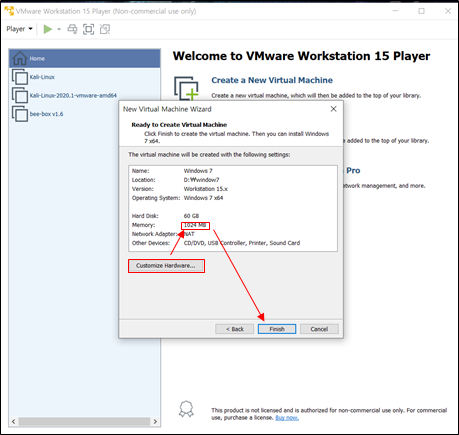Select Kali-Linux-2020.1-vmware-amd64 entry
Viewport: 459px width, 435px height.
pos(85,95)
